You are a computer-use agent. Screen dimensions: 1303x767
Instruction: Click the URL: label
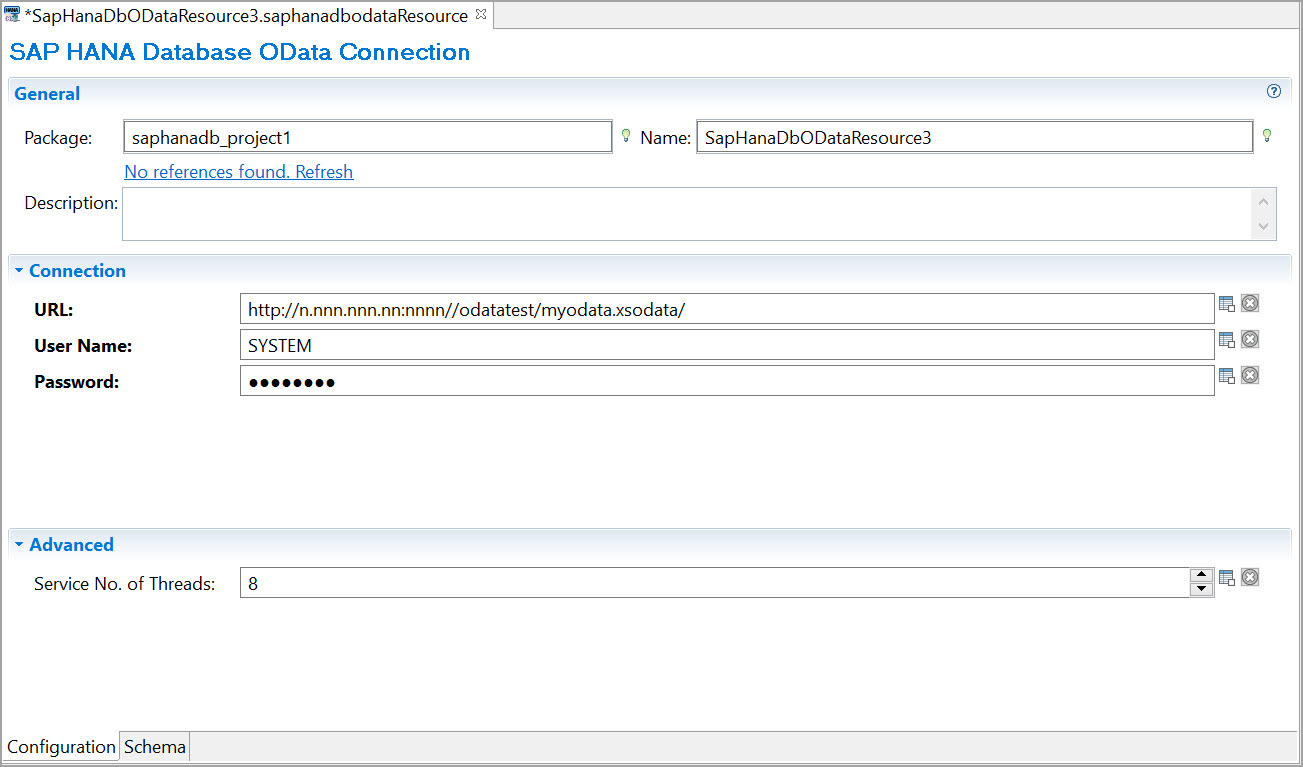[x=54, y=309]
